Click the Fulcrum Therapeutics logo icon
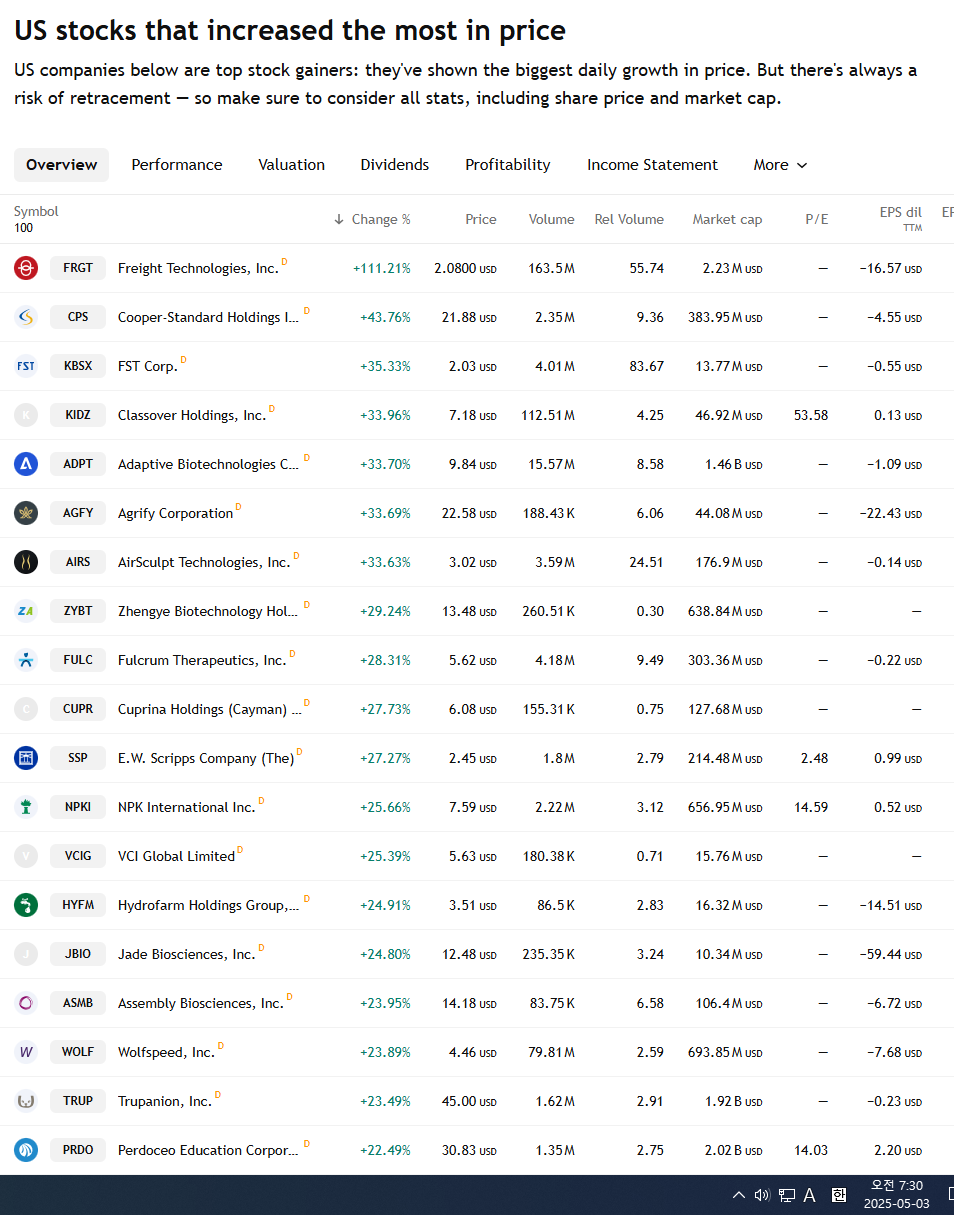Viewport: 954px width, 1215px height. pos(26,660)
